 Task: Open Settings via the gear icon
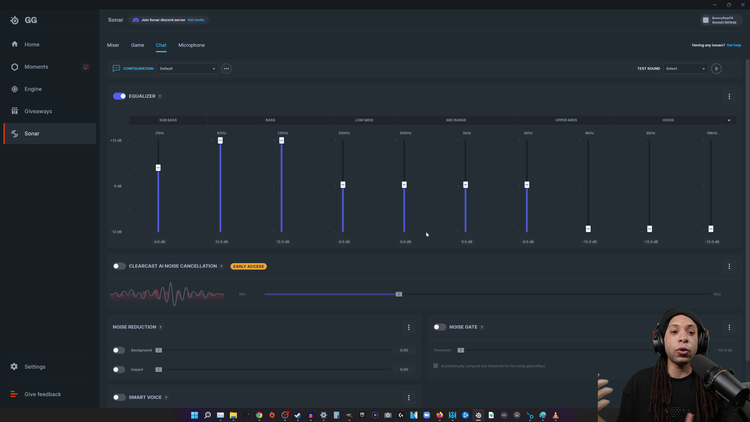tap(14, 366)
